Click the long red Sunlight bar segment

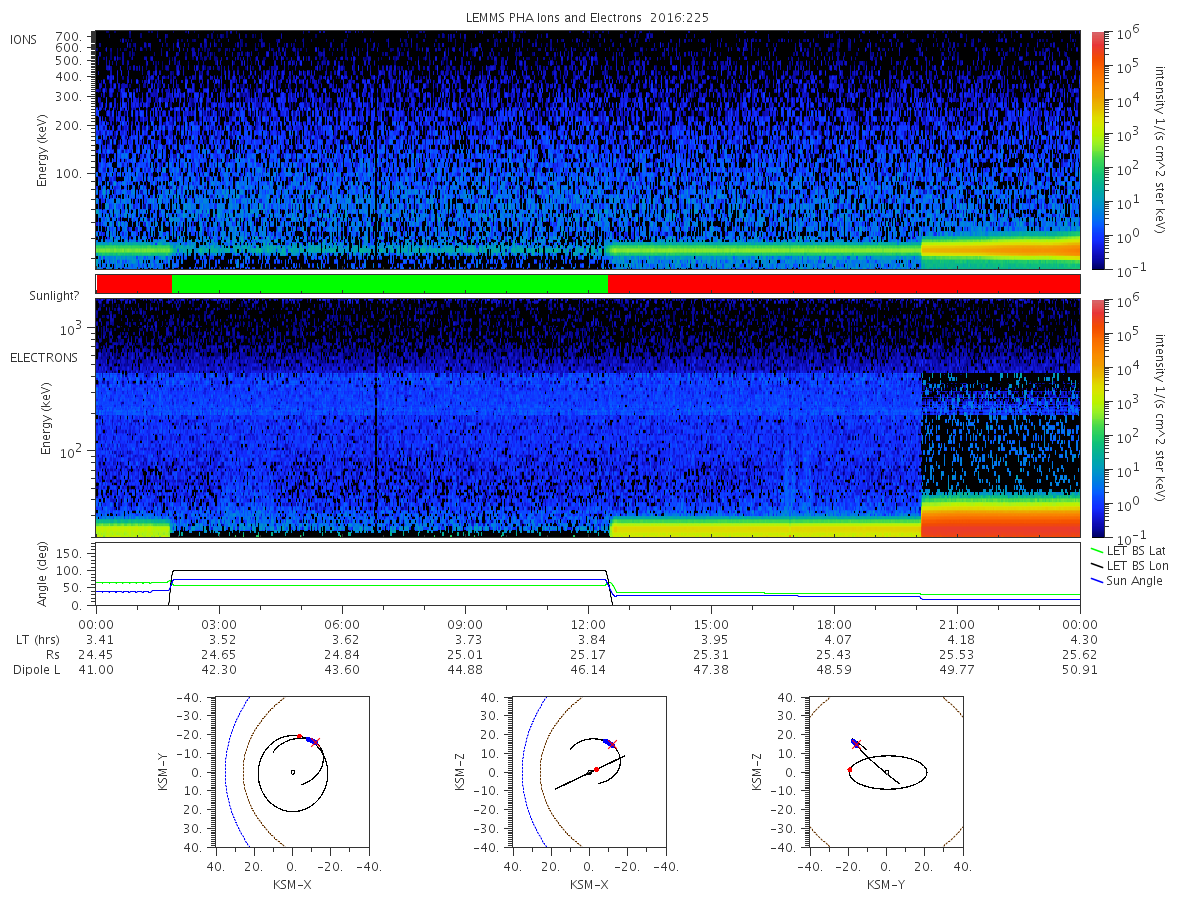tap(844, 284)
